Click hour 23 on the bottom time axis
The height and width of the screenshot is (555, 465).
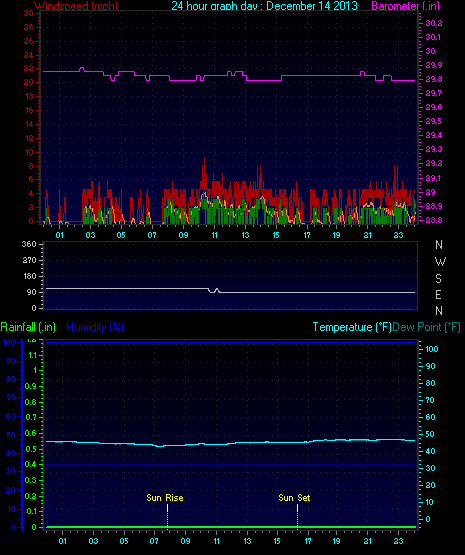pyautogui.click(x=398, y=541)
